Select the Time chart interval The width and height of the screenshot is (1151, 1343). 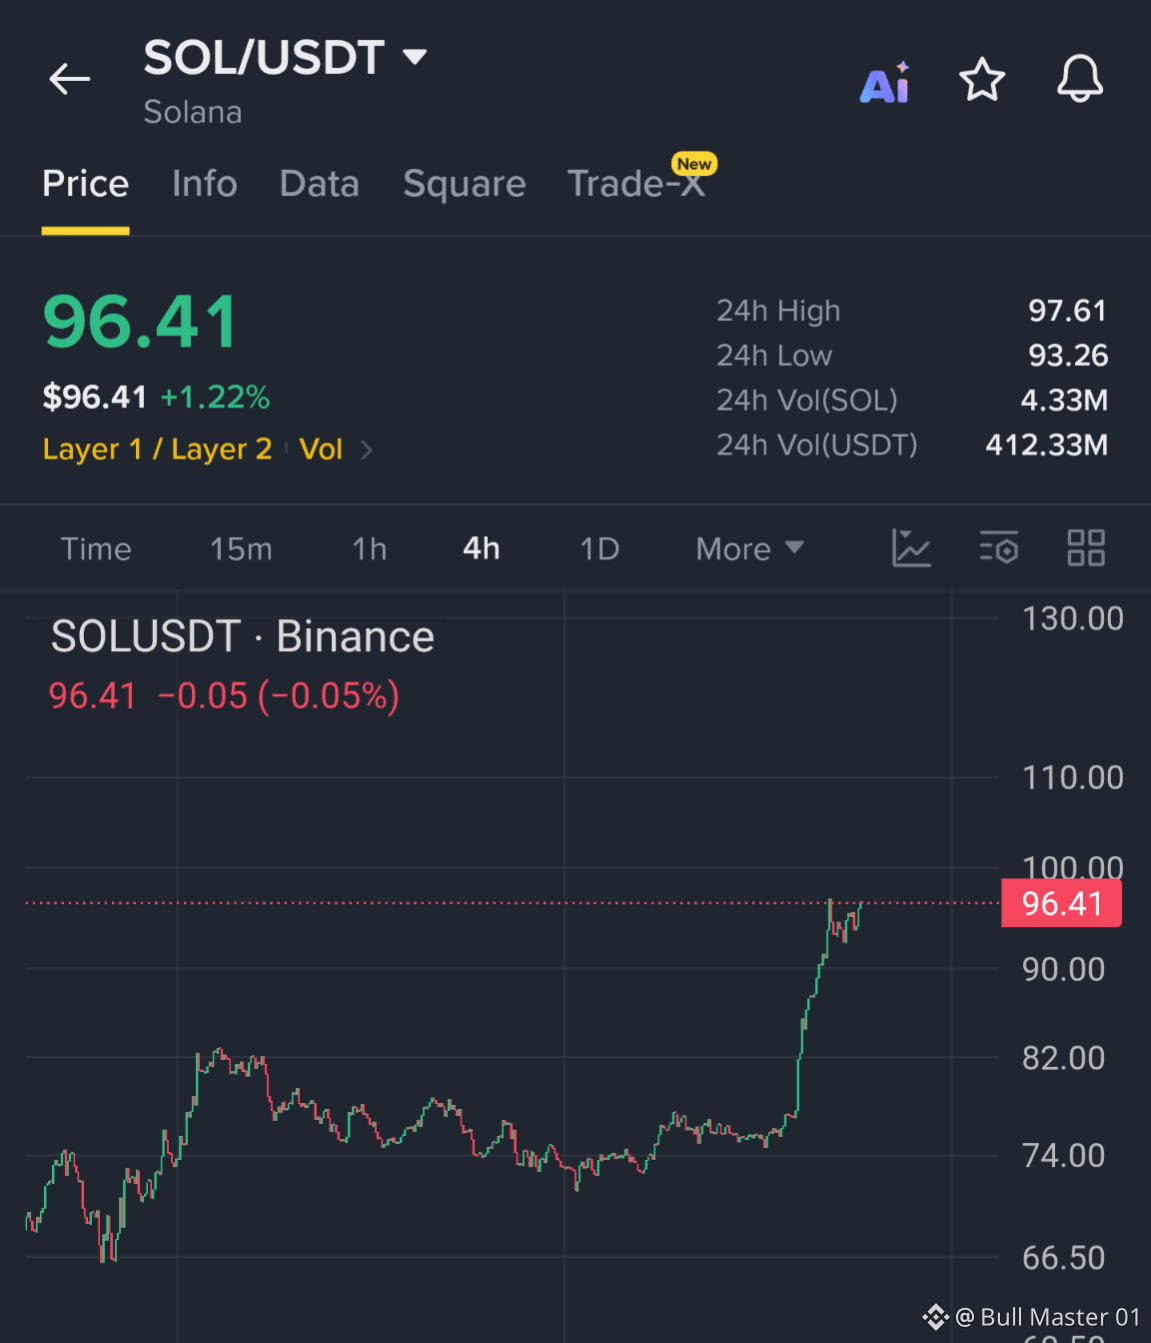[96, 549]
